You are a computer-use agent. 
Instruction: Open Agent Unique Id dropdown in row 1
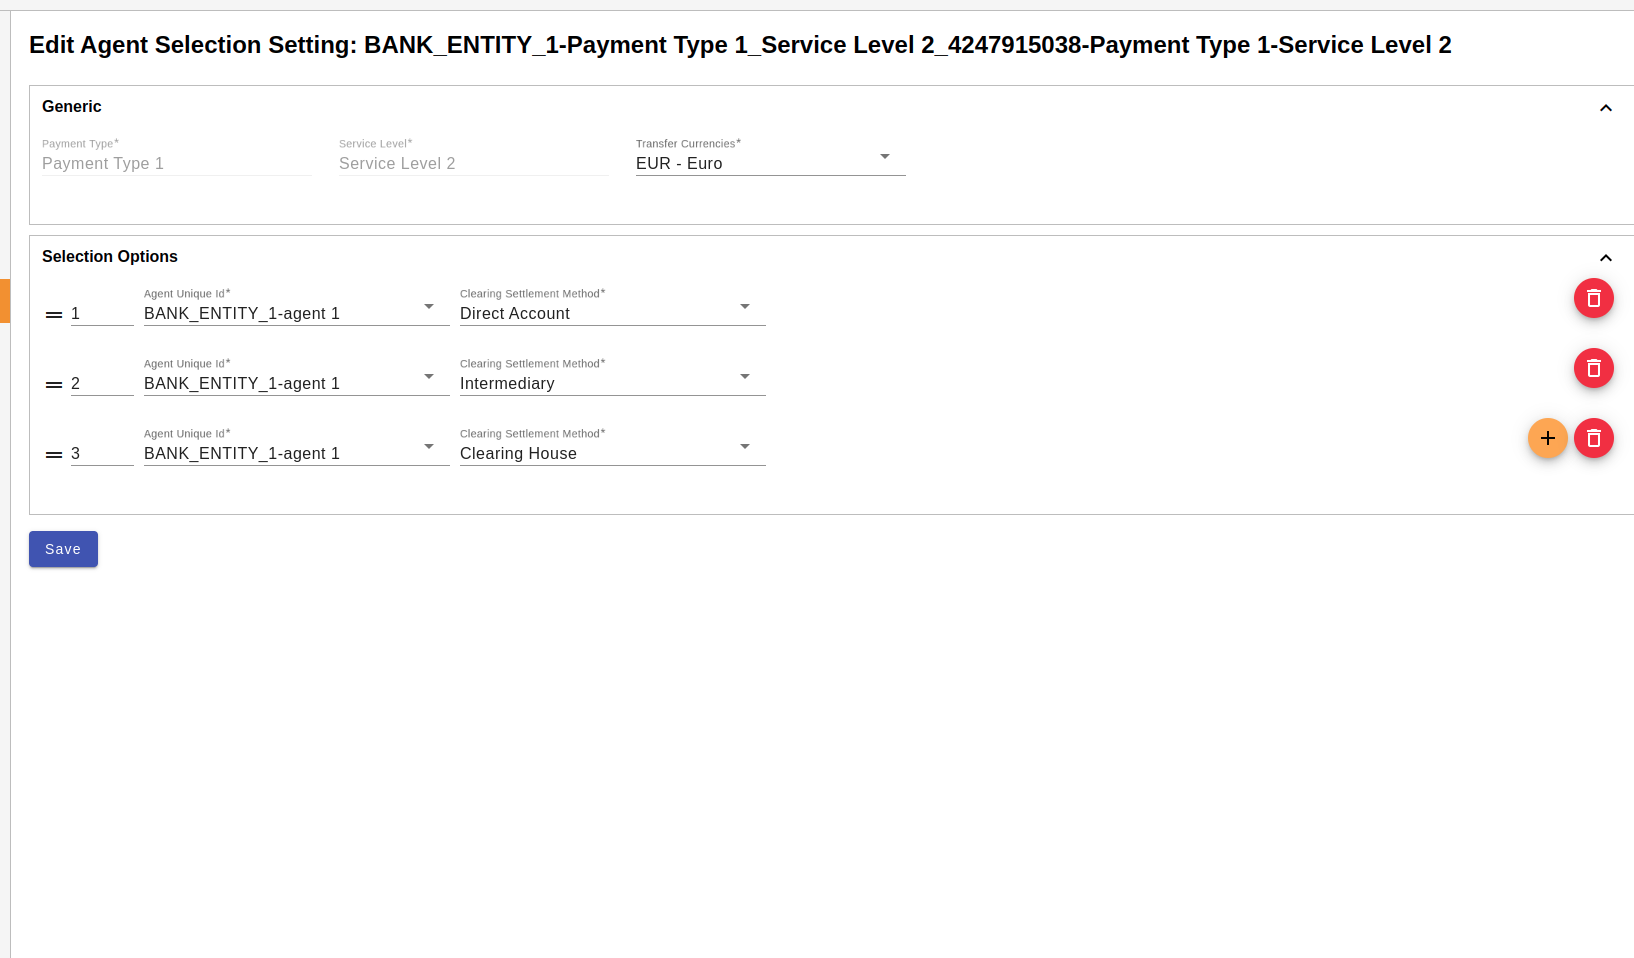click(x=296, y=313)
